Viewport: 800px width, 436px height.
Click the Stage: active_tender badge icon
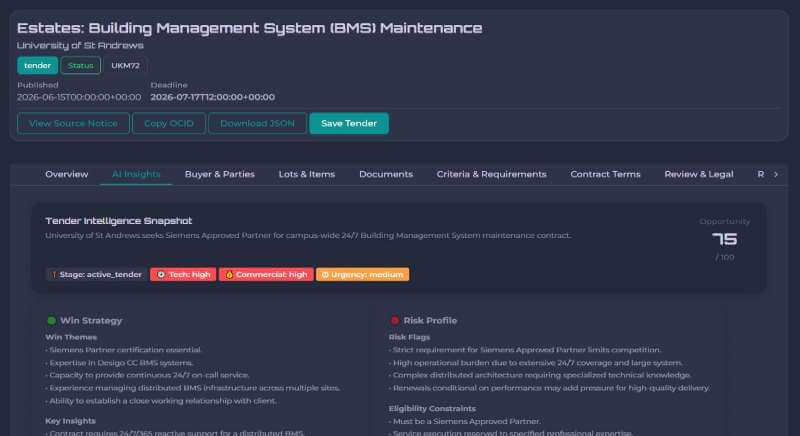click(x=54, y=274)
